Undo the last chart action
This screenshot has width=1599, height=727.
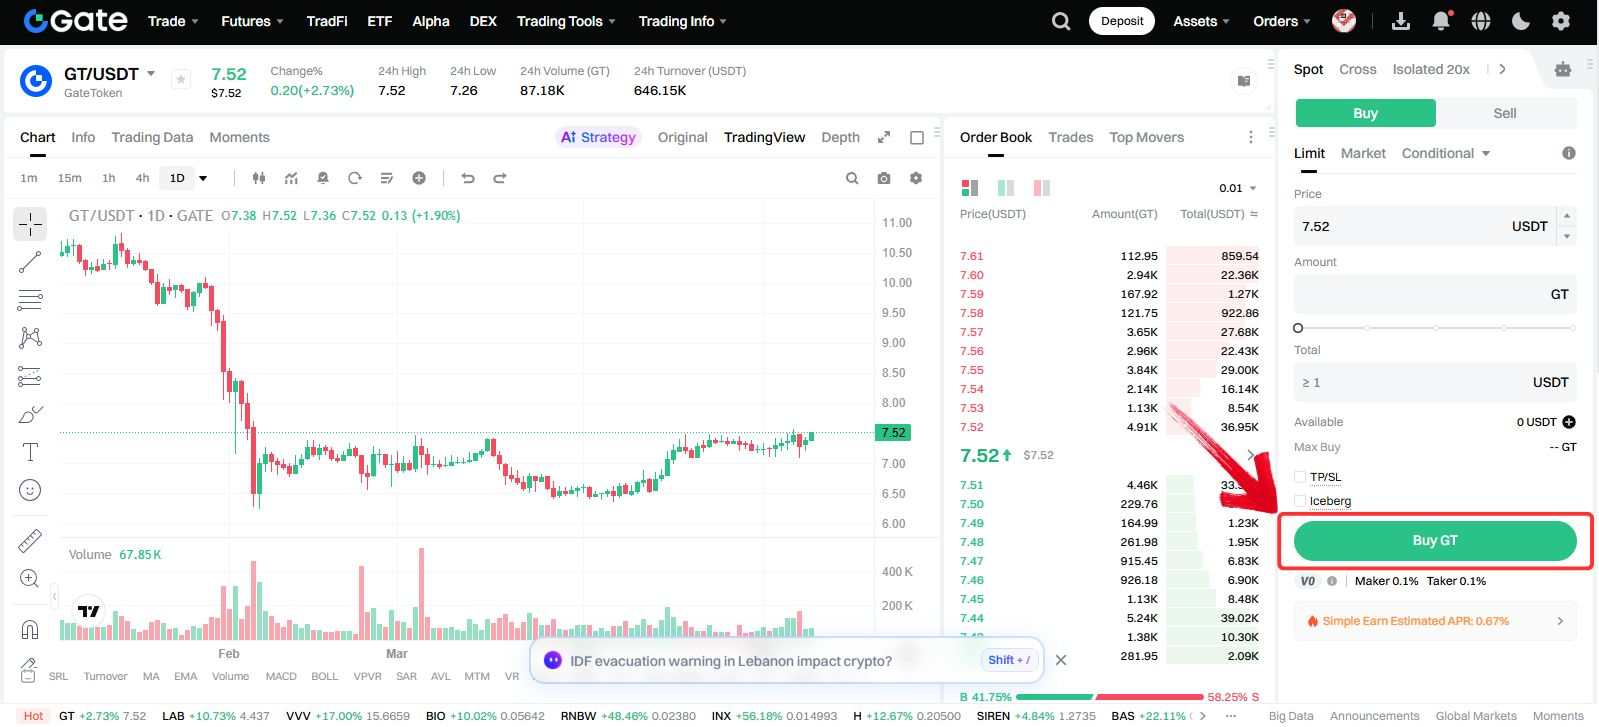click(467, 178)
